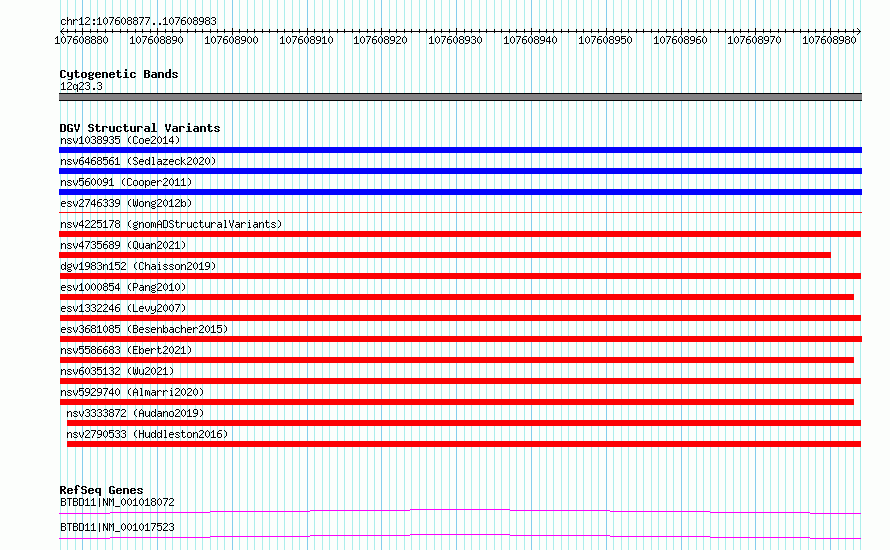The image size is (890, 550).
Task: Click the blue bar under nsv6468561
Action: (x=460, y=171)
